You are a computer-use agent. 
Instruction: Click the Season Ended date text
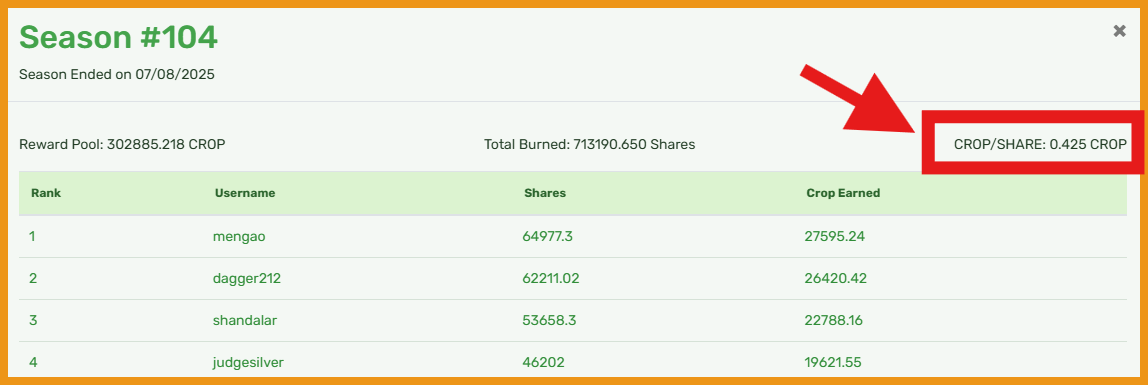[x=116, y=74]
